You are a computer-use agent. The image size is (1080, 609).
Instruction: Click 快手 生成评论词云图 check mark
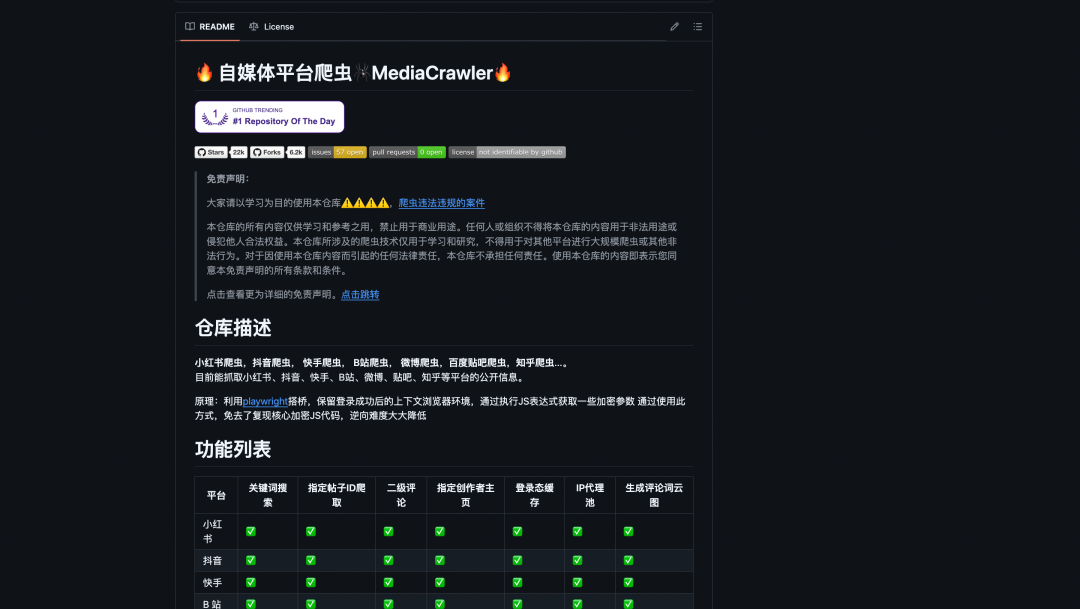click(628, 583)
